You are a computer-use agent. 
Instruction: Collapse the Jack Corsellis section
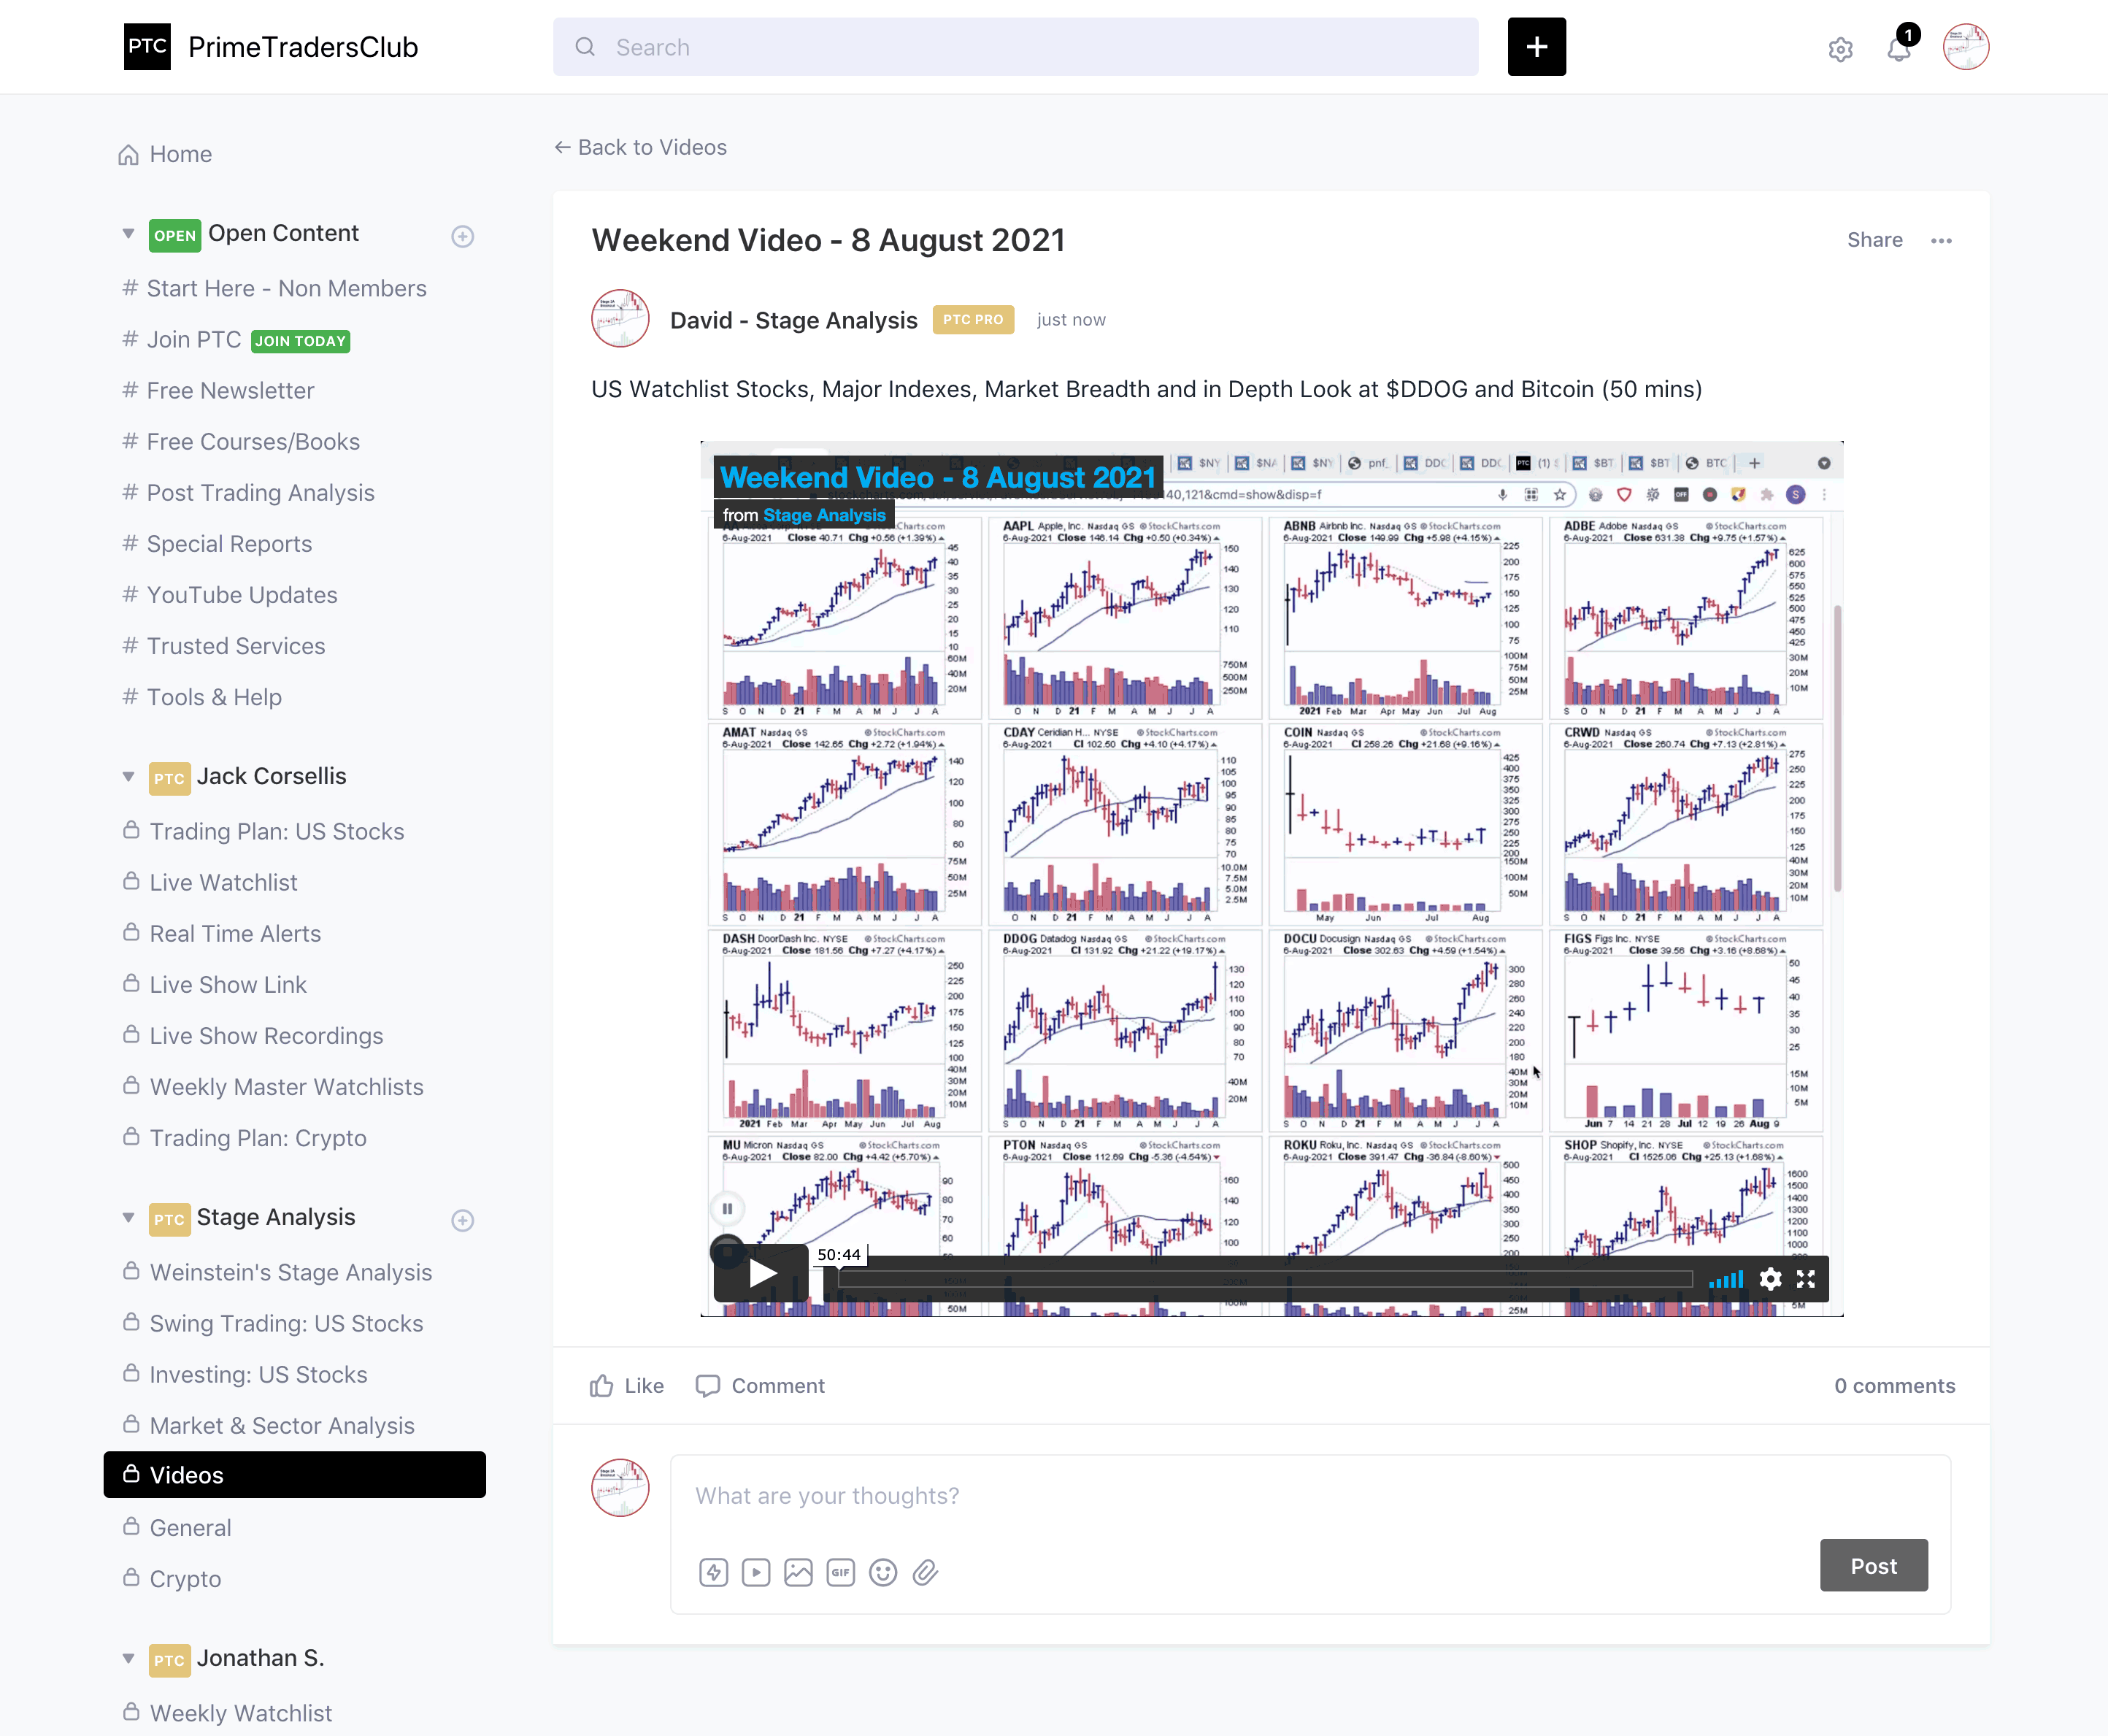pyautogui.click(x=128, y=776)
